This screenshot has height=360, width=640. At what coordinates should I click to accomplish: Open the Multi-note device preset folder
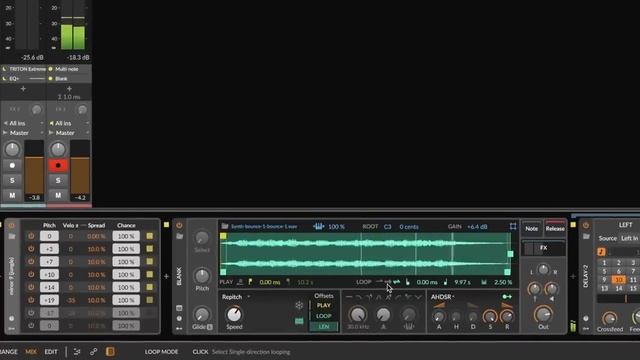tap(11, 236)
